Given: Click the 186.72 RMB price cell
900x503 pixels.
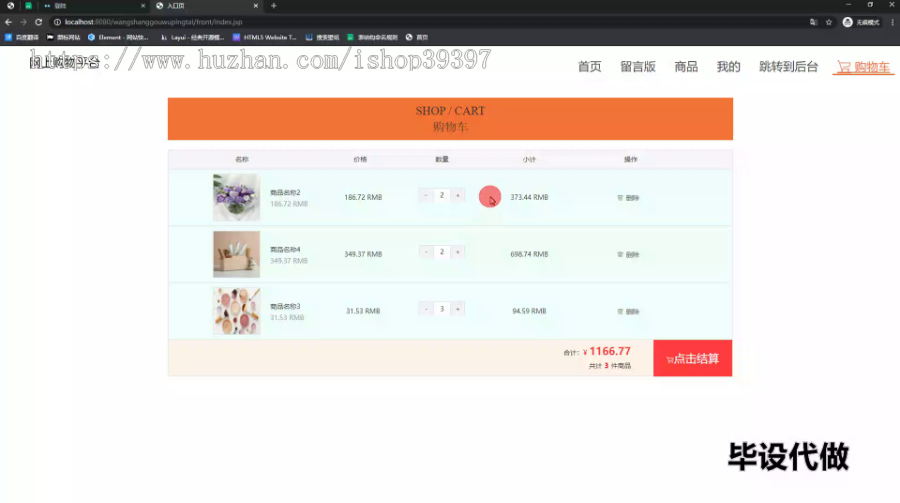Looking at the screenshot, I should [x=363, y=197].
